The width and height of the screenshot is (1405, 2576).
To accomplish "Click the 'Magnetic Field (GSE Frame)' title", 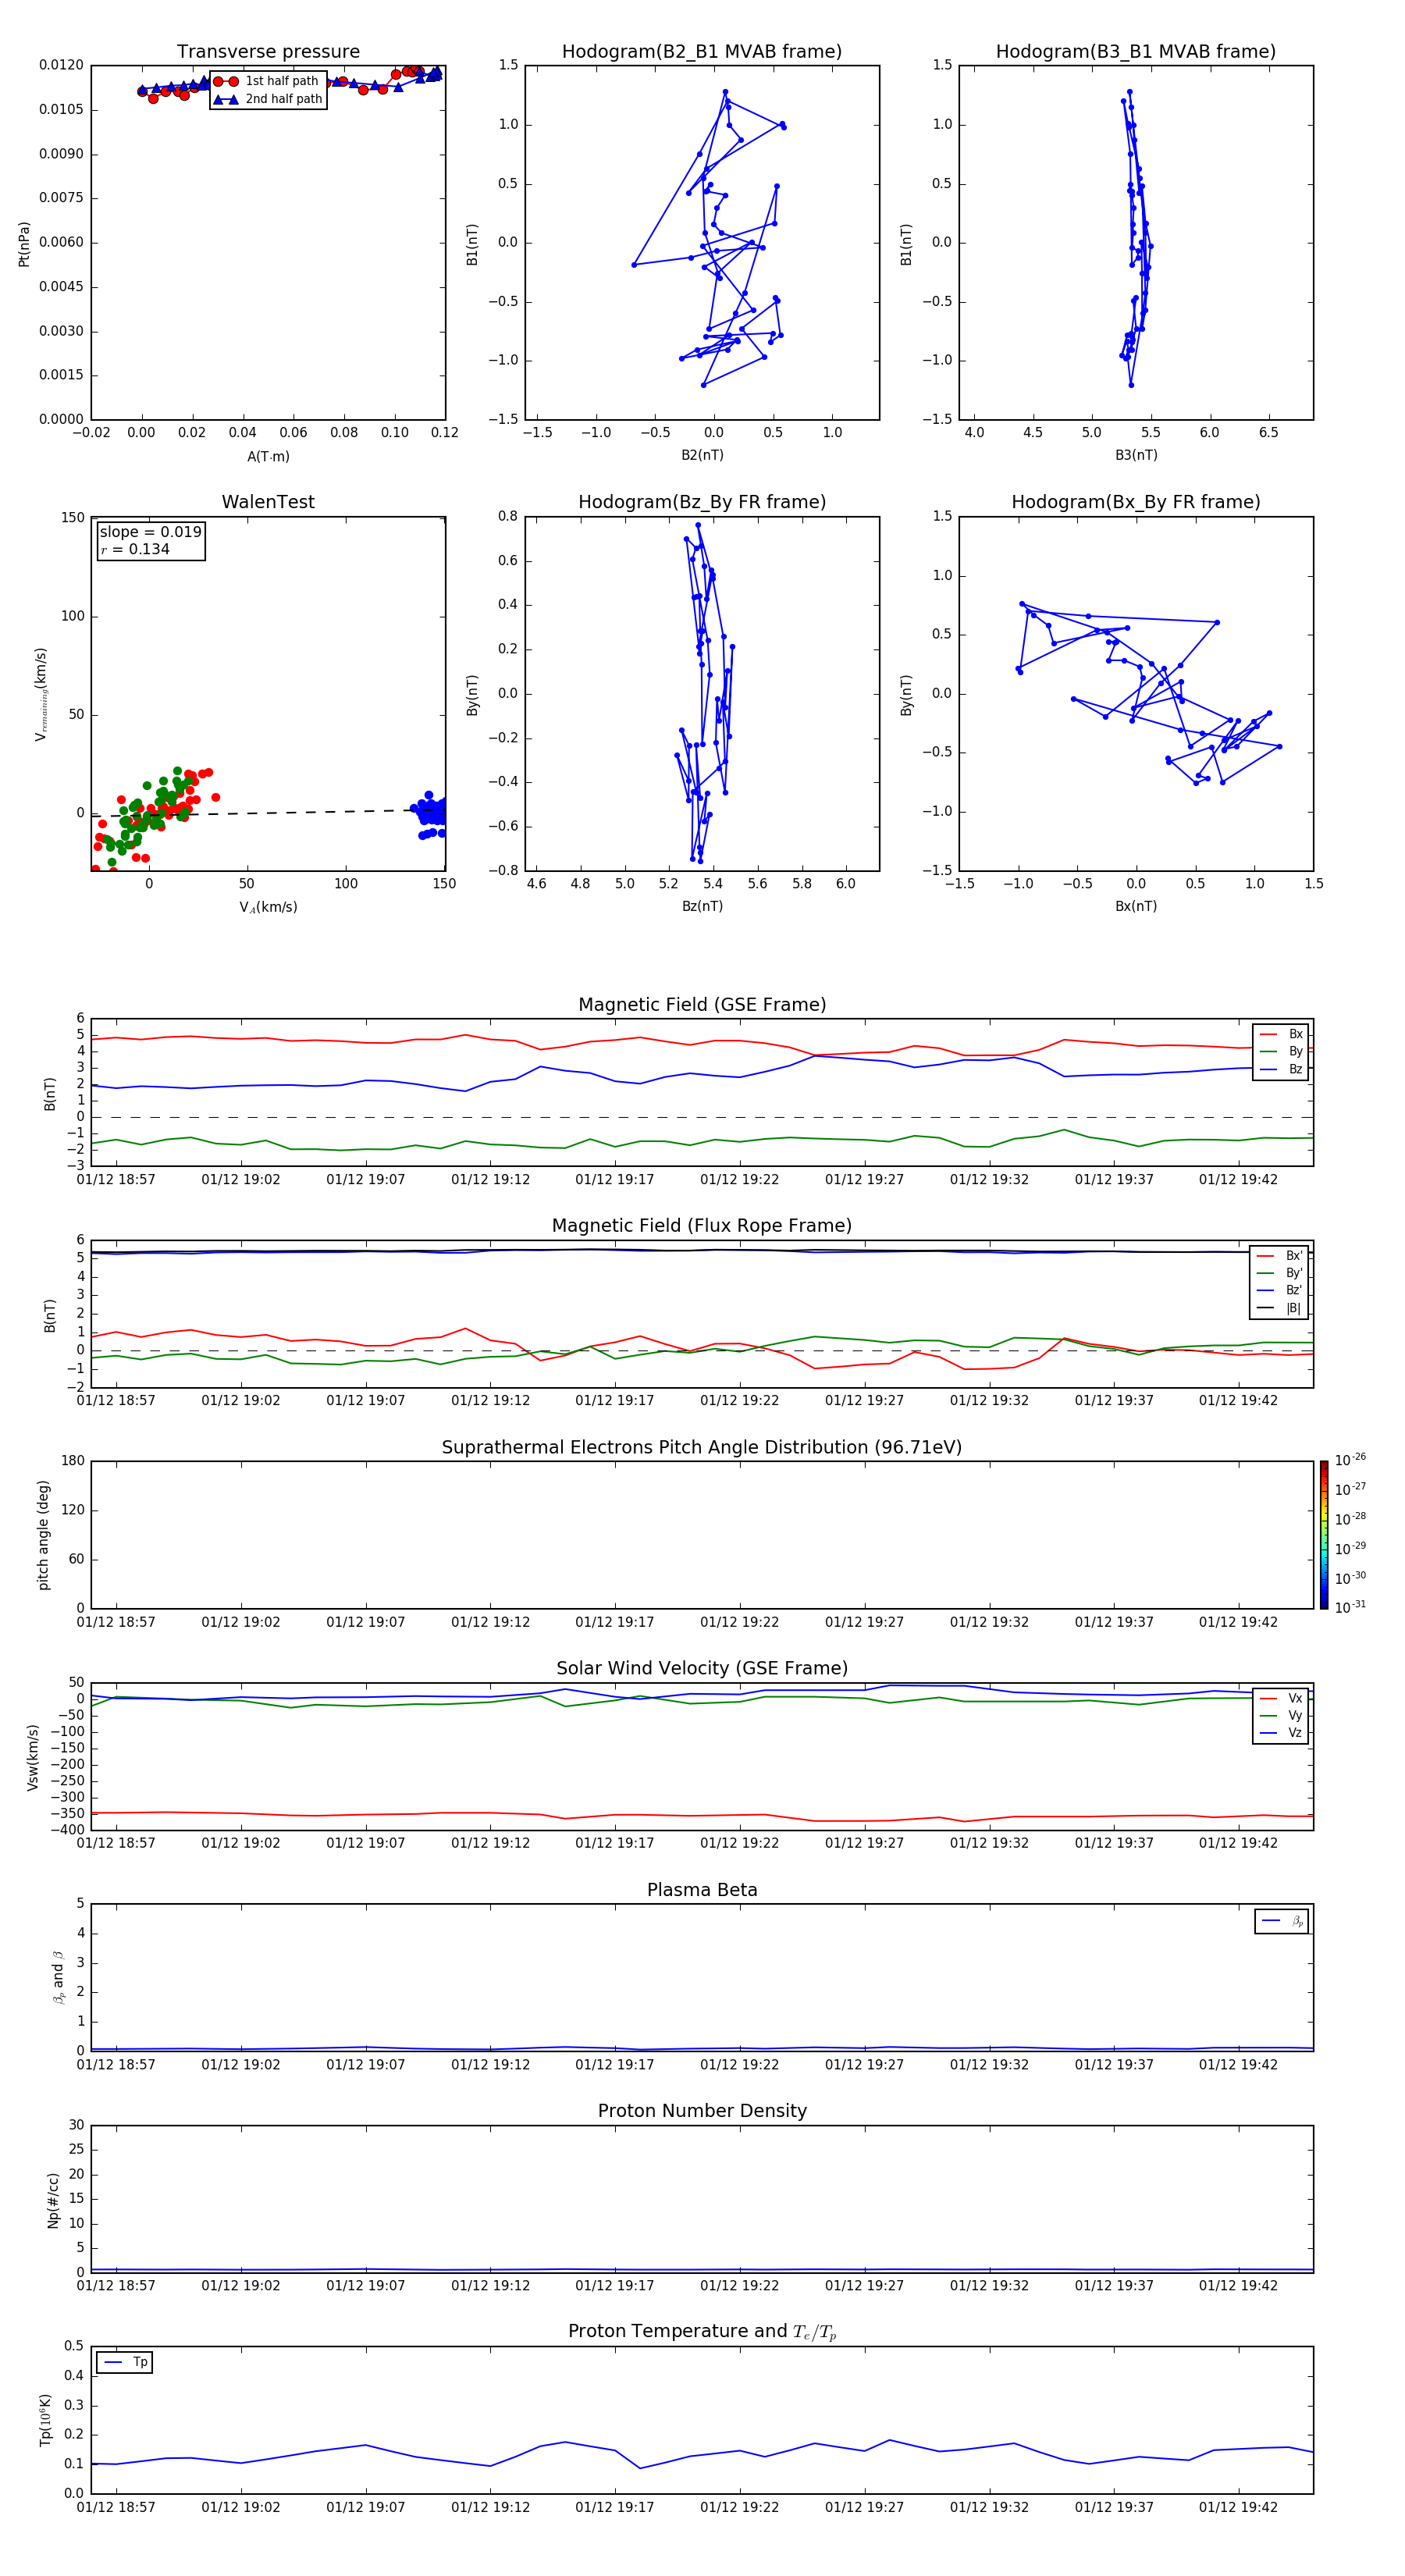I will click(x=702, y=1005).
